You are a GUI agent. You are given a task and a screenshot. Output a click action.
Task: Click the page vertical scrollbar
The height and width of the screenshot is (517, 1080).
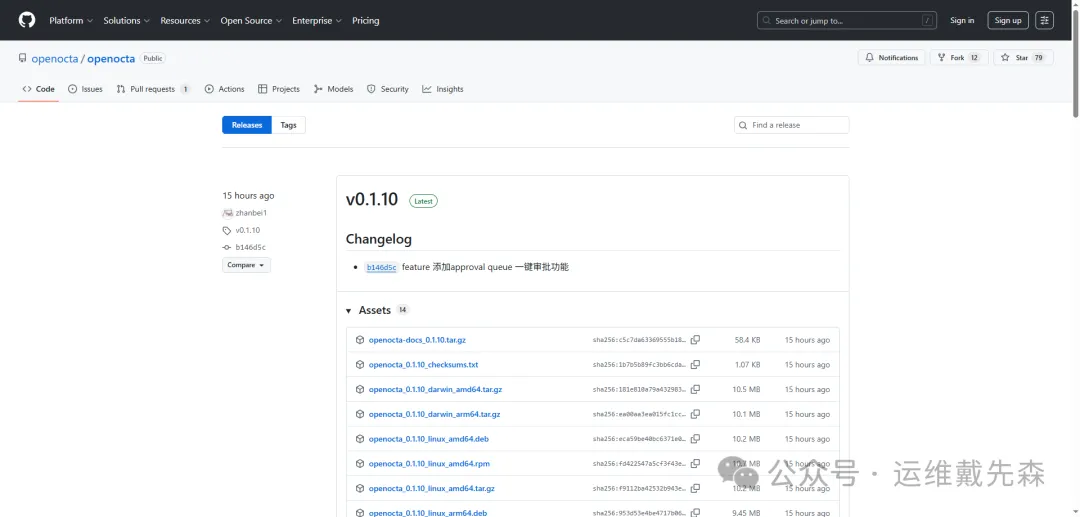click(x=1076, y=62)
